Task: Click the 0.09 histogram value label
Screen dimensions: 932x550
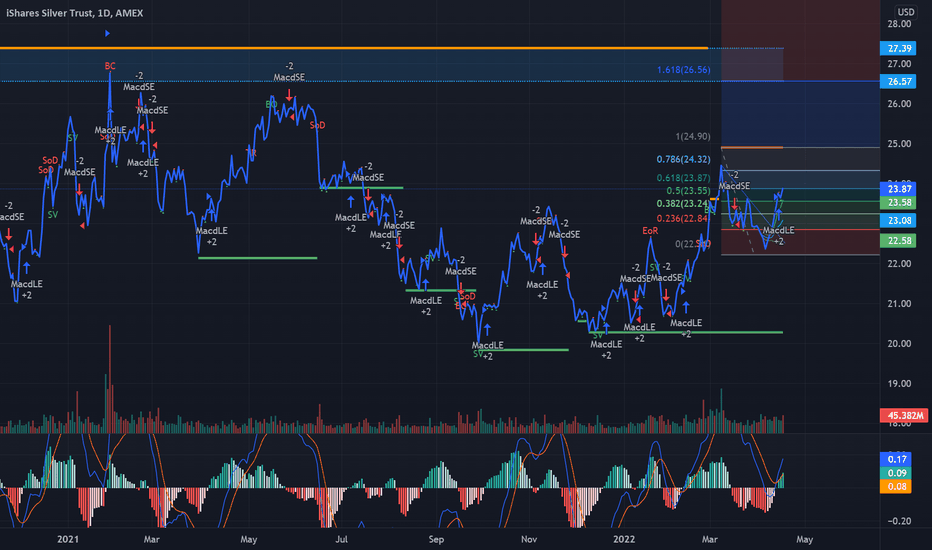Action: [897, 473]
